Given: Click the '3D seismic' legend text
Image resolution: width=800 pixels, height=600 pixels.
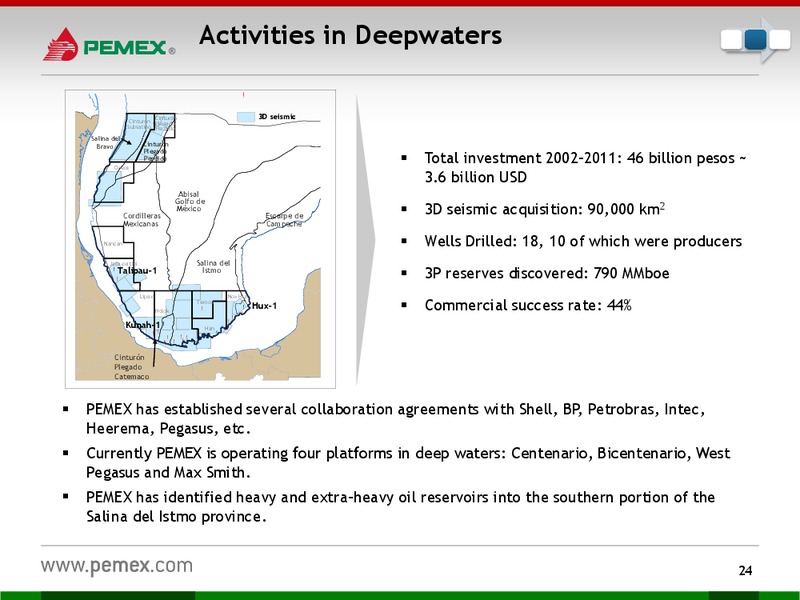Looking at the screenshot, I should click(x=277, y=117).
